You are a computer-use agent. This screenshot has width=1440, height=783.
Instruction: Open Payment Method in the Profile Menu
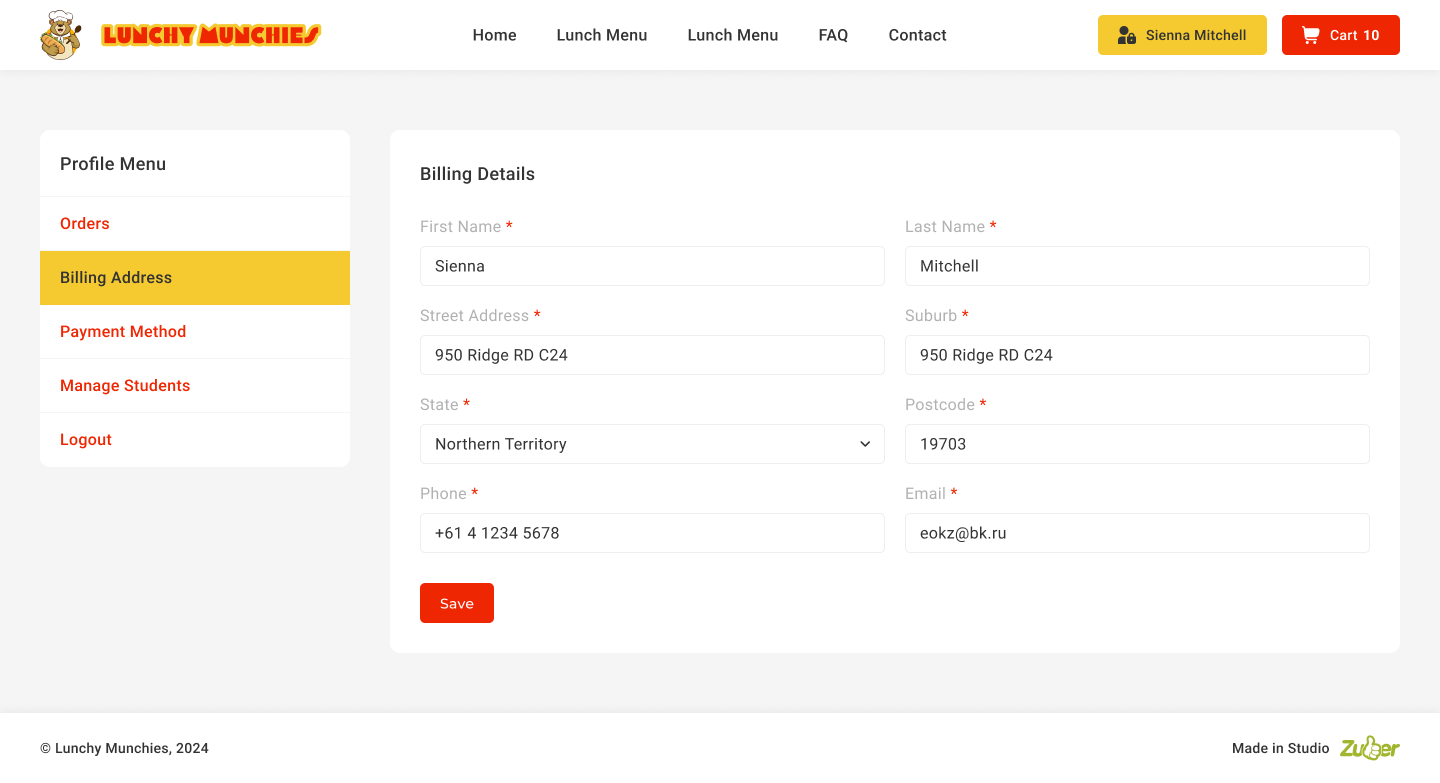coord(123,332)
